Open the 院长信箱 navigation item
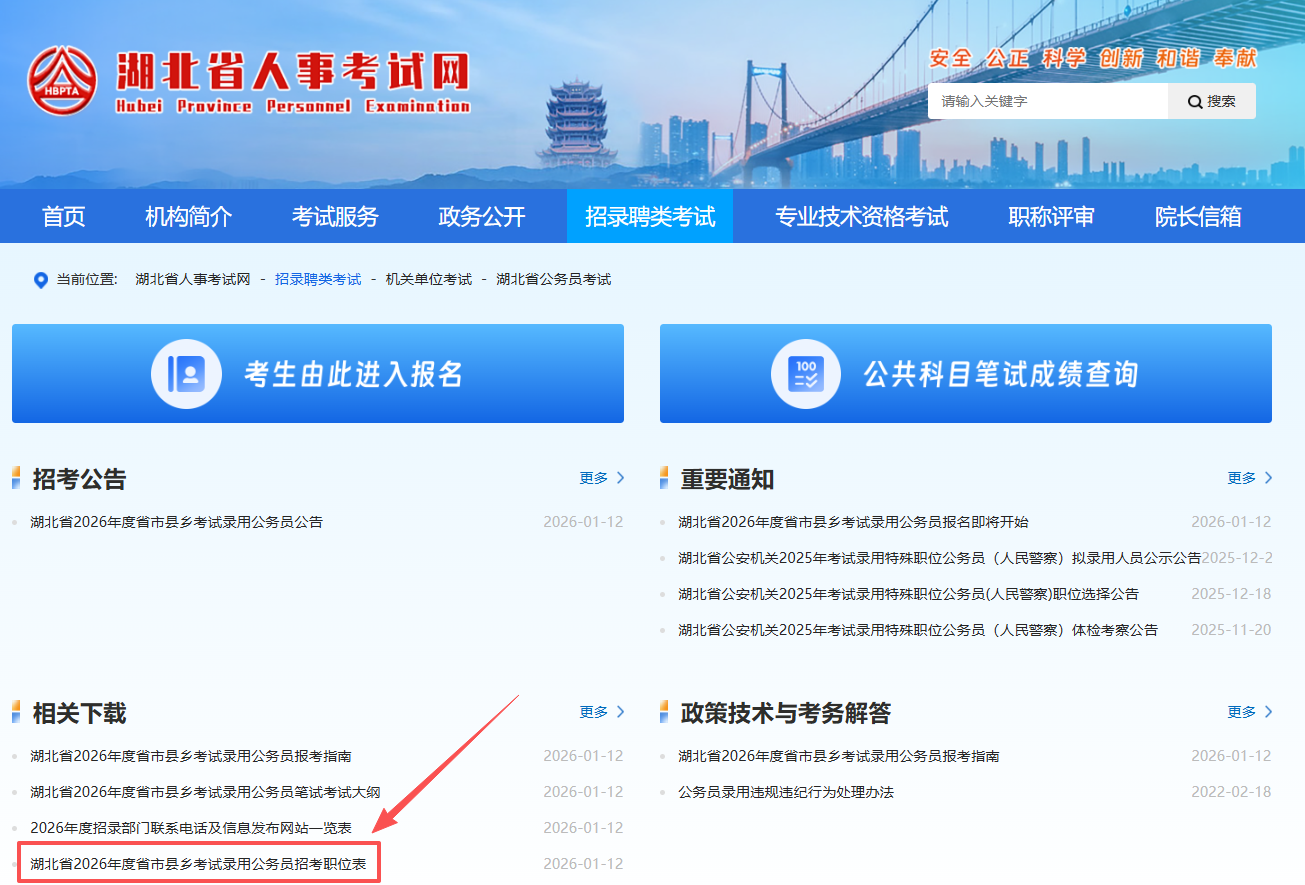Image resolution: width=1305 pixels, height=885 pixels. (1197, 216)
